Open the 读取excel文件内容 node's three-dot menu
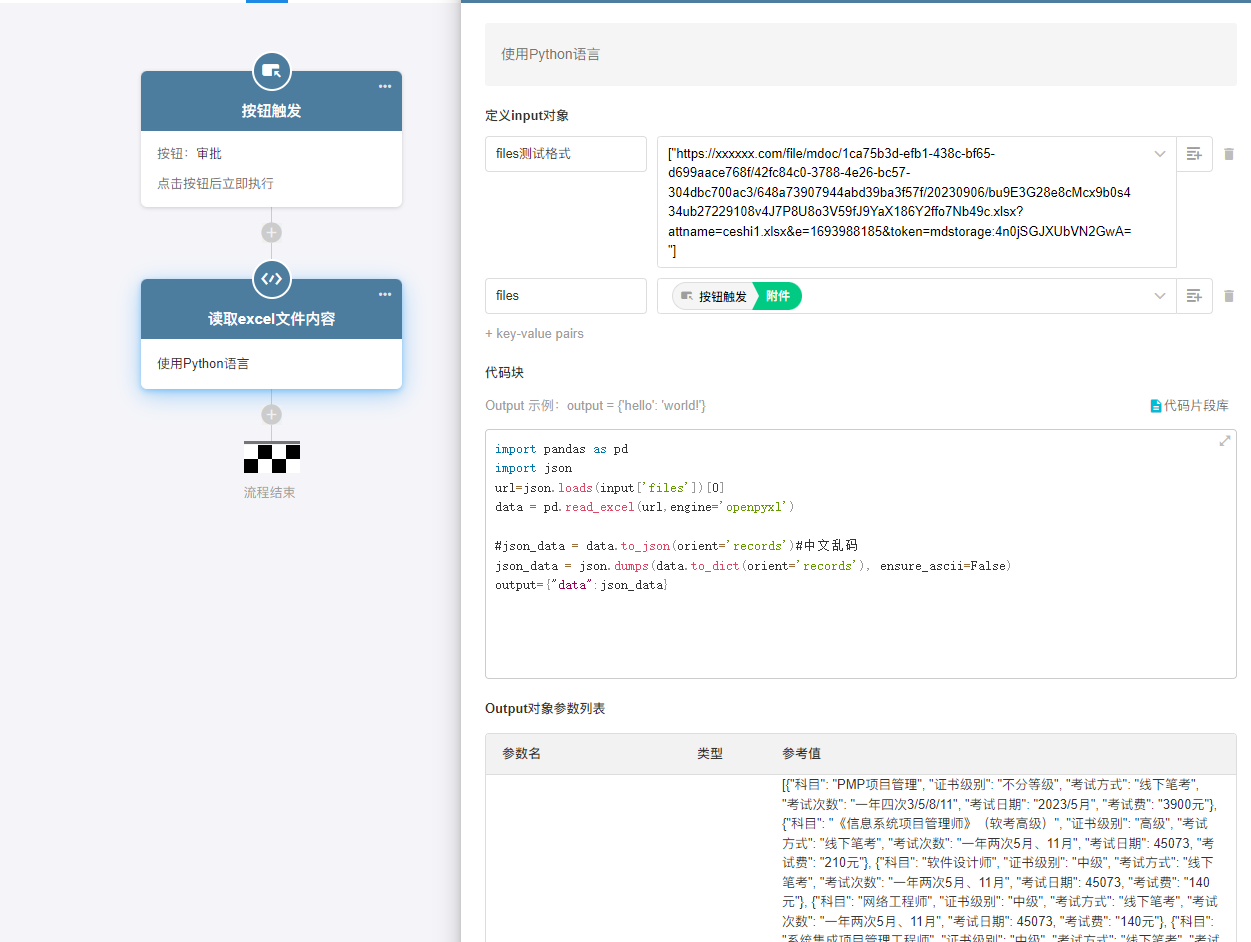 click(x=385, y=295)
